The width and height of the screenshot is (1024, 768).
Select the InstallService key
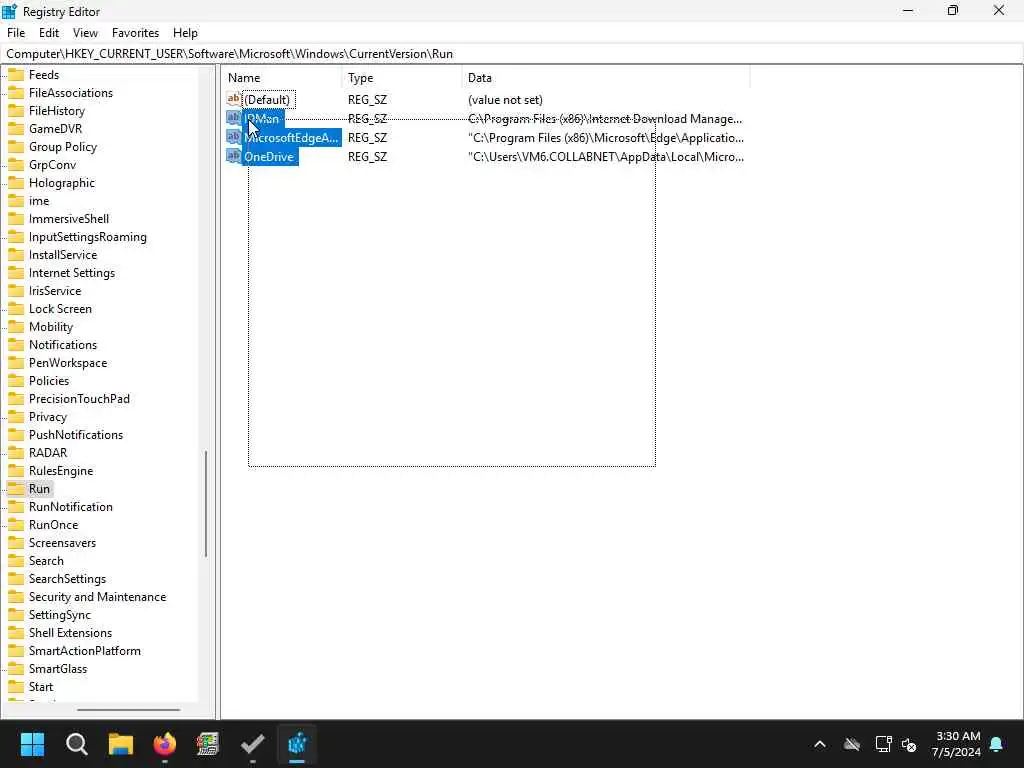click(x=63, y=255)
